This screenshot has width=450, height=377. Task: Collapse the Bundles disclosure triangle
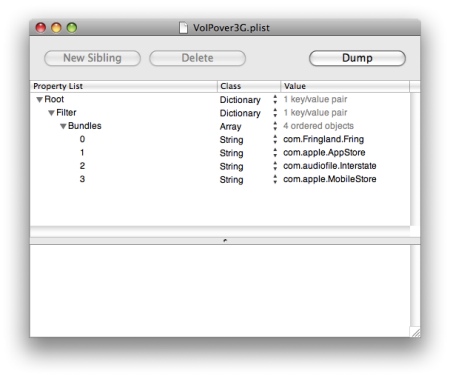[63, 126]
